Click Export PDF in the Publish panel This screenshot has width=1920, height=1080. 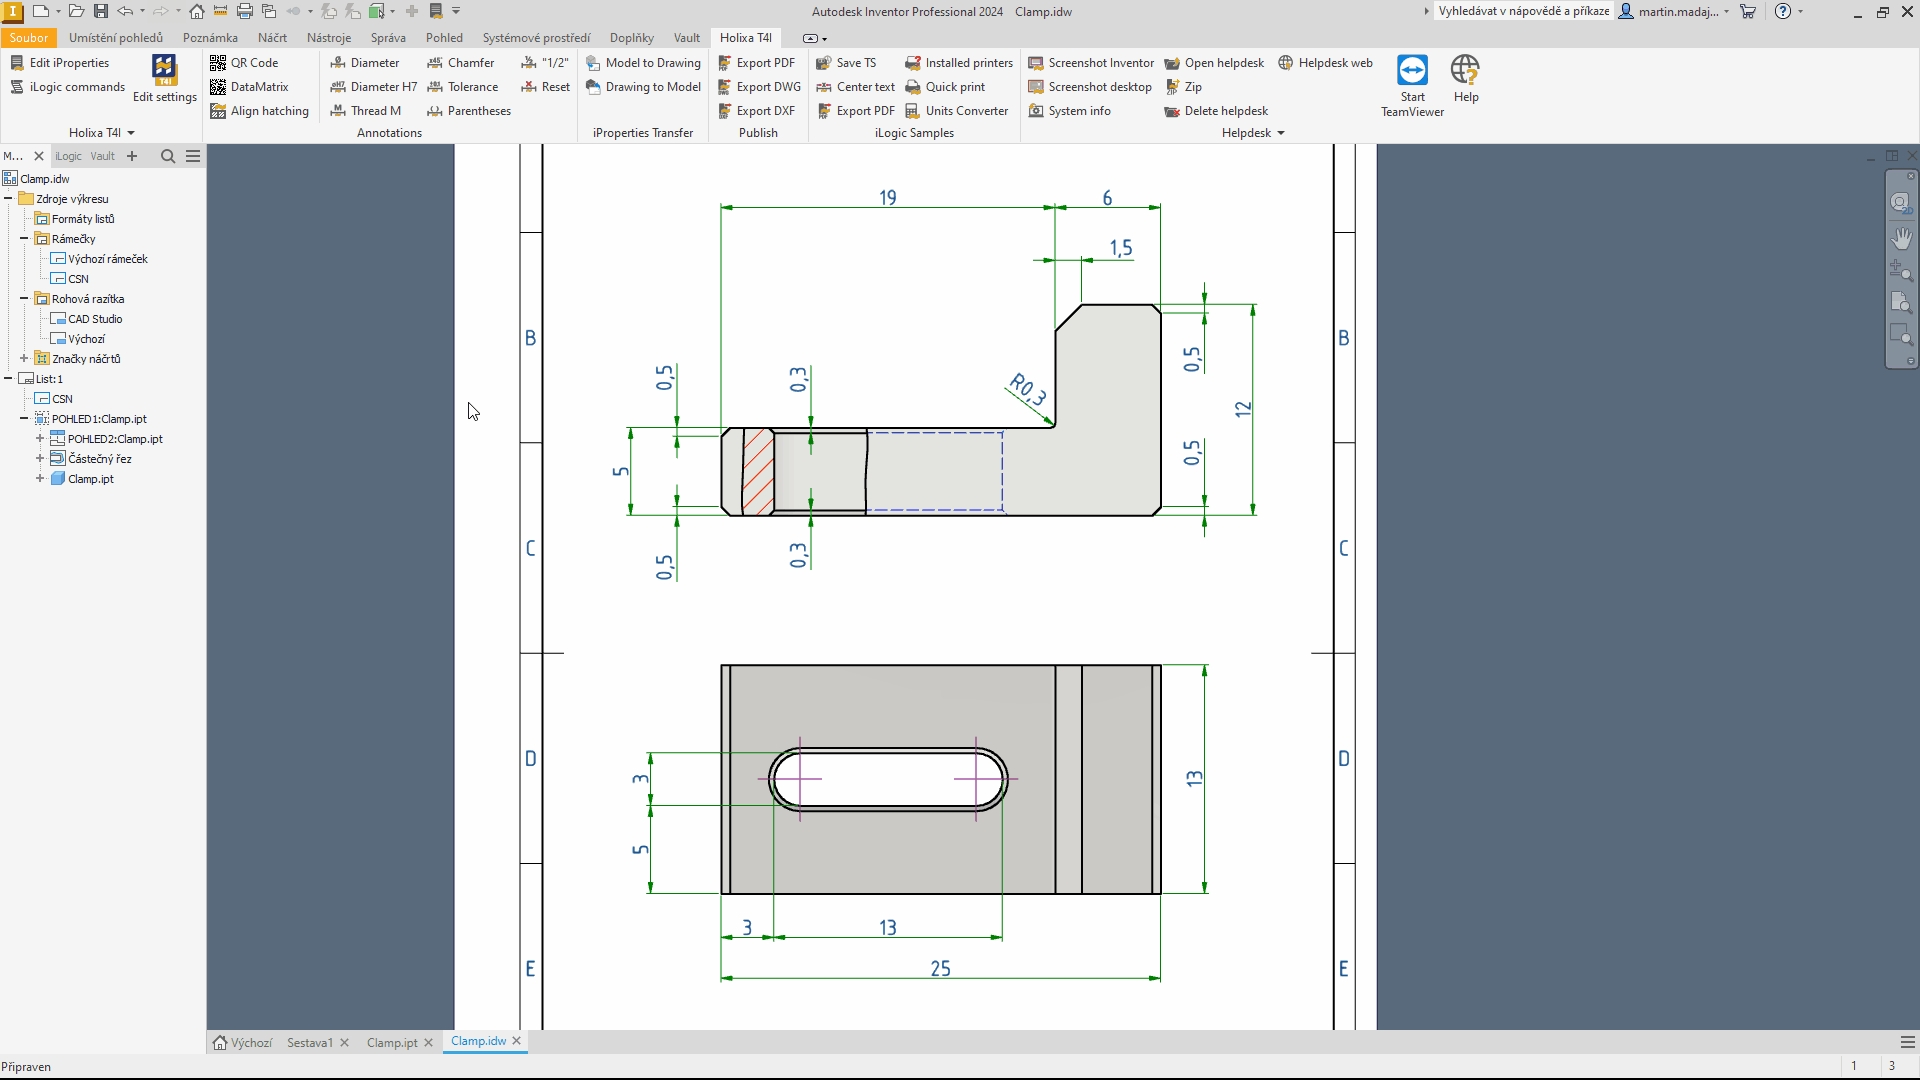[756, 63]
